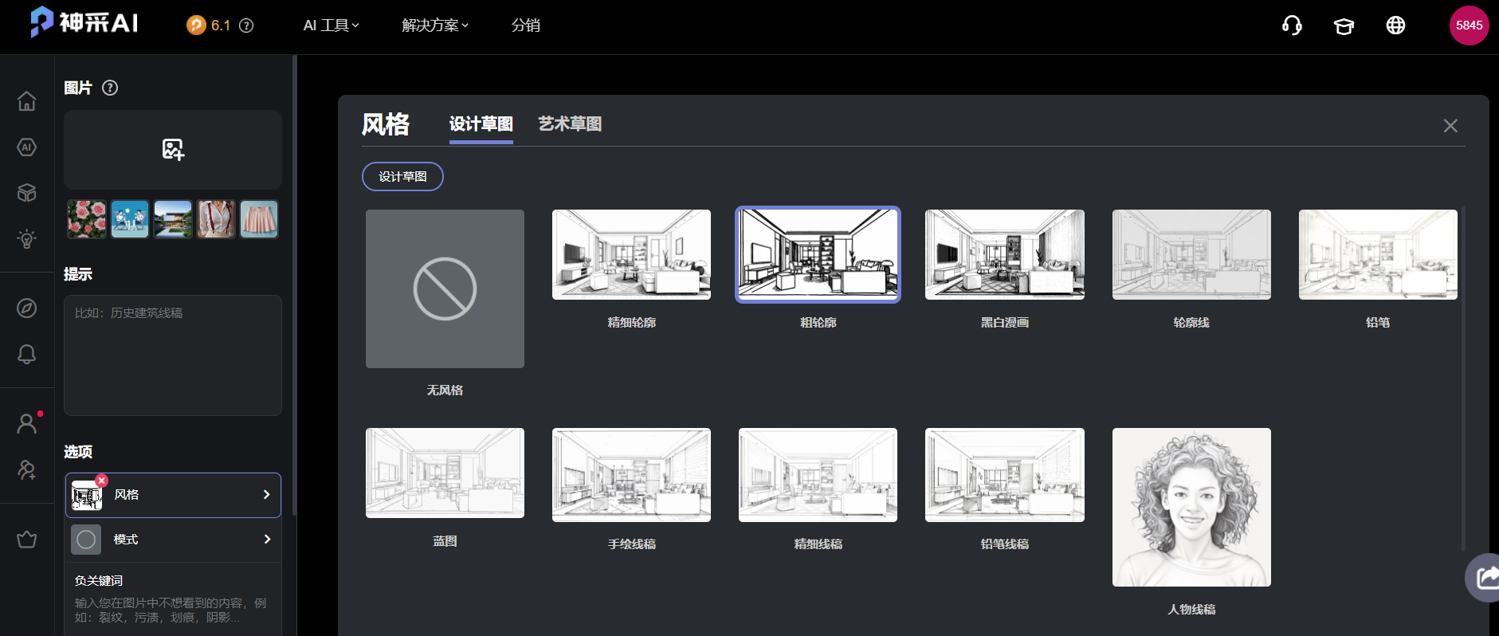Click the 提示 prompt text field
This screenshot has width=1499, height=636.
pos(173,355)
